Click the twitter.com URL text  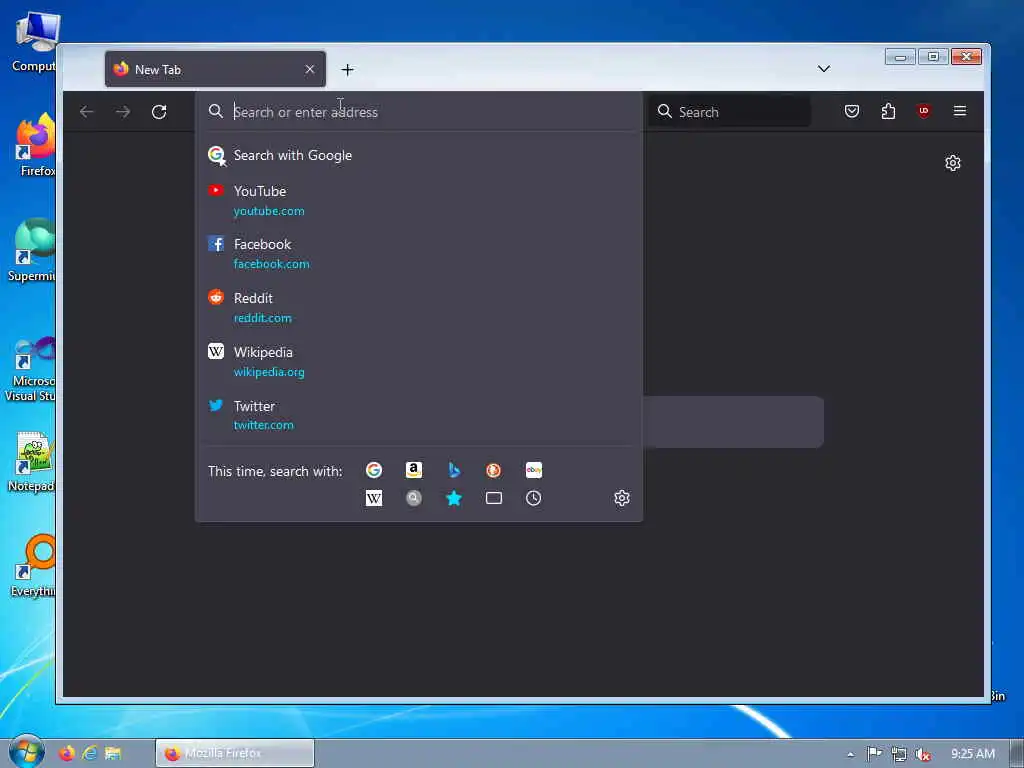[264, 425]
